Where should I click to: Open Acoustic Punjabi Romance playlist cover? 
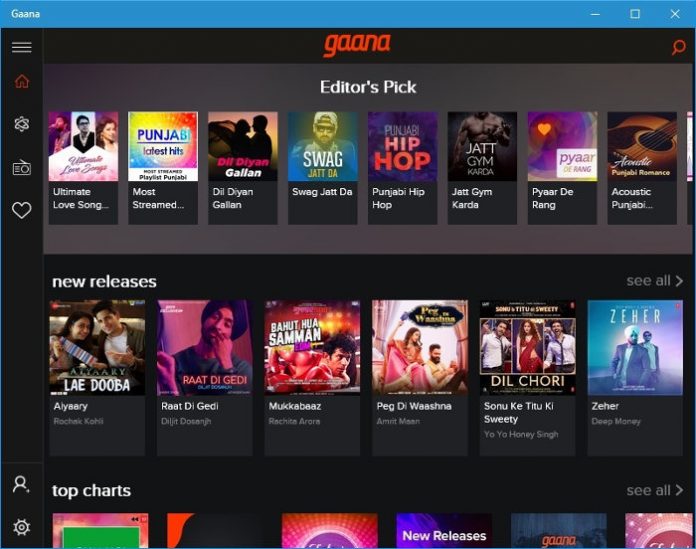click(642, 146)
